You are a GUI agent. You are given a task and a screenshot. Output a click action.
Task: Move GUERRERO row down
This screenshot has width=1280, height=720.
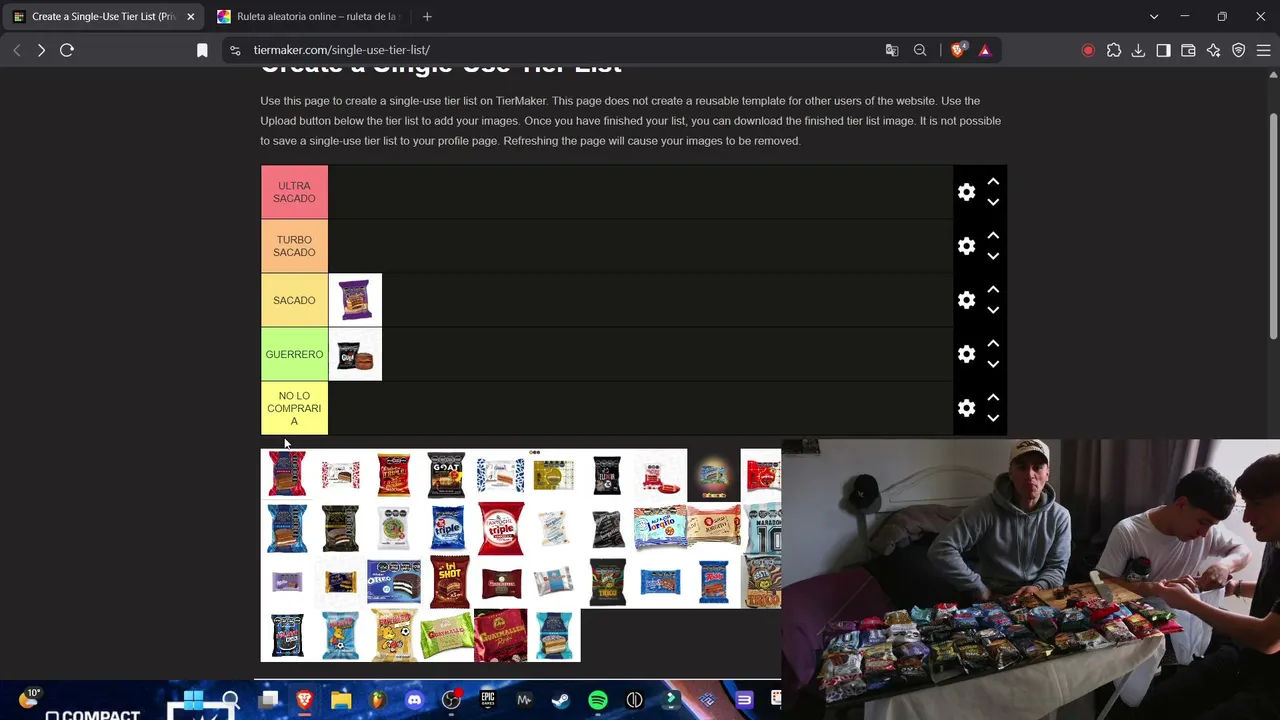[x=993, y=364]
